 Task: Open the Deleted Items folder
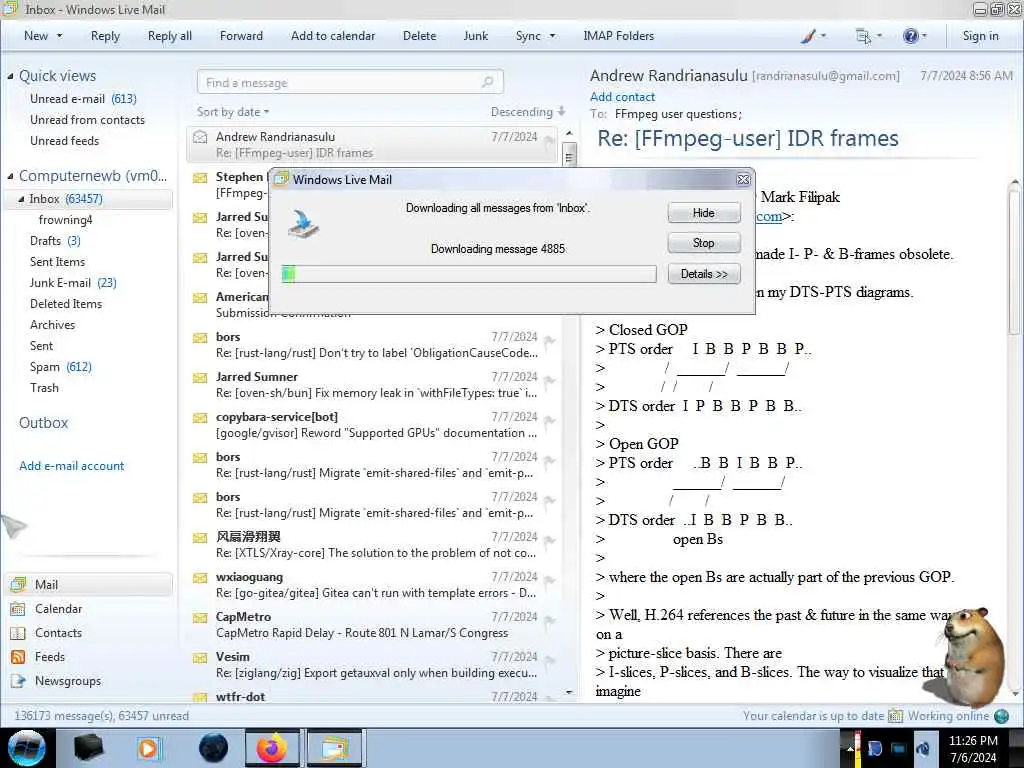[65, 304]
